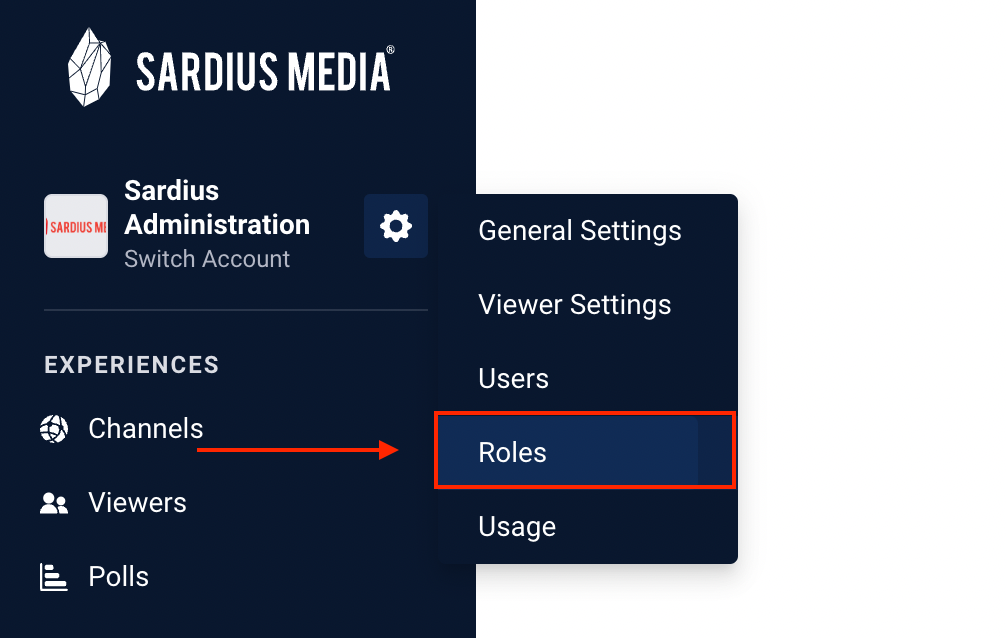Click the EXPERIENCES section heading
The image size is (1006, 638).
(x=132, y=365)
